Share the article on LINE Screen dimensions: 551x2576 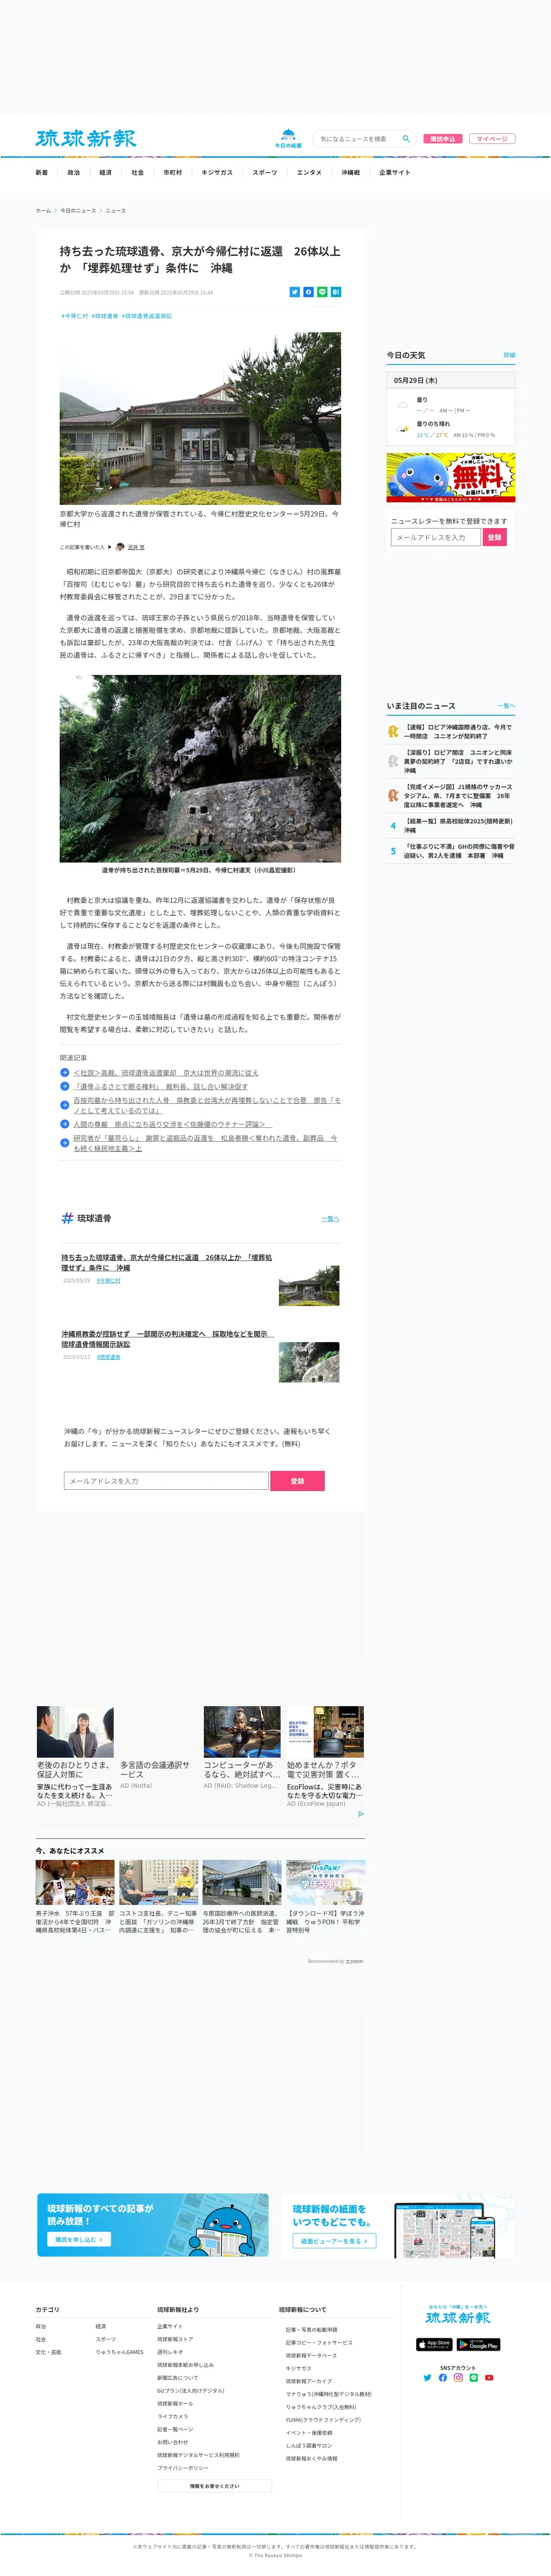322,292
